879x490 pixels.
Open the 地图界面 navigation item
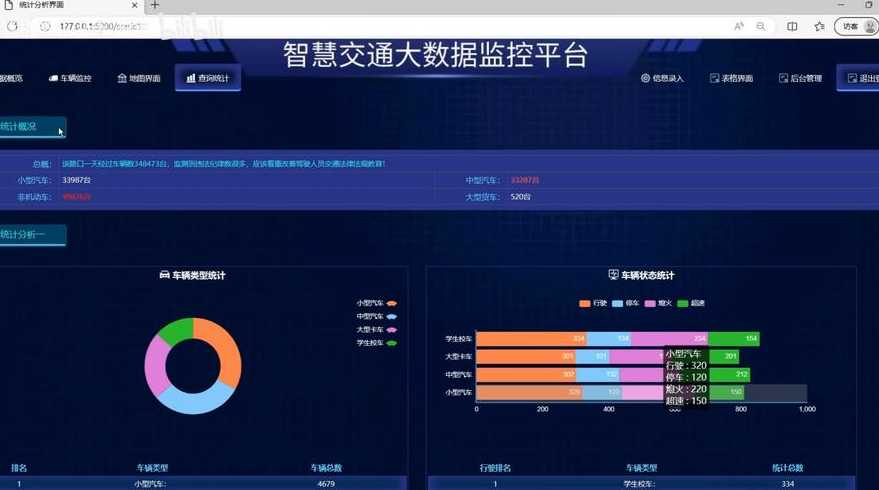(139, 78)
